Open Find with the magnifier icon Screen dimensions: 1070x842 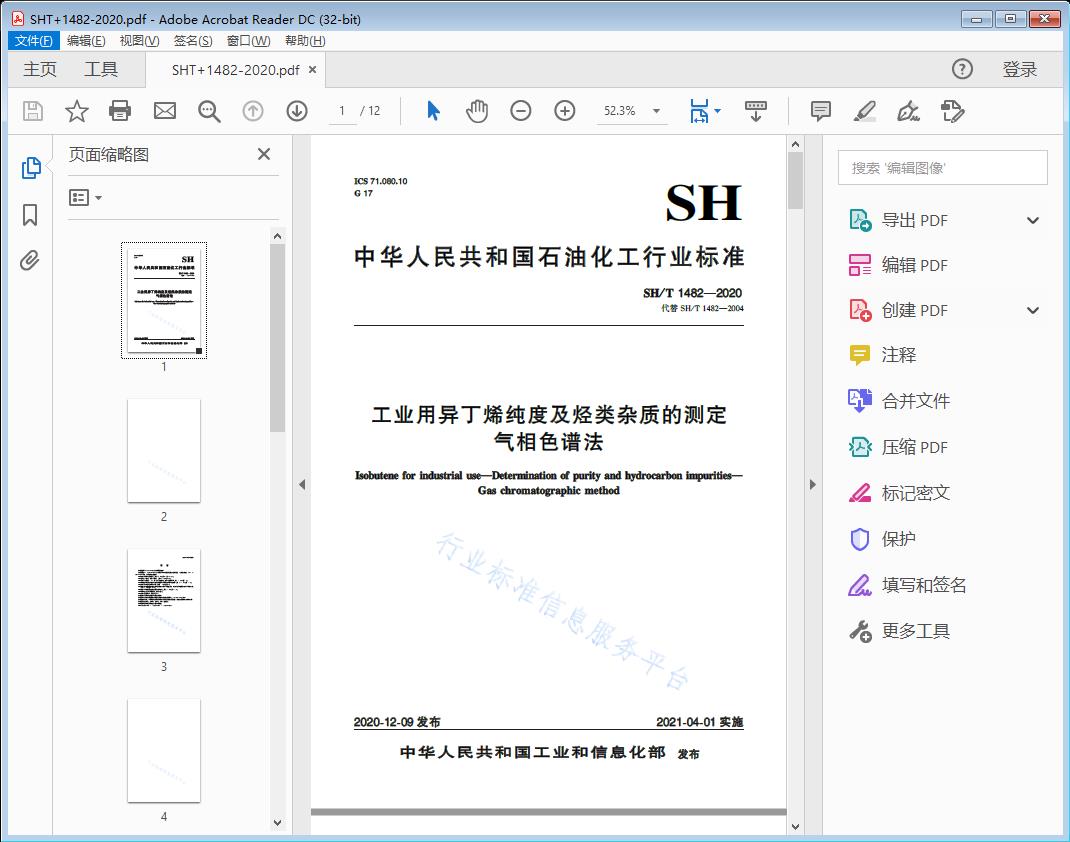pyautogui.click(x=209, y=111)
